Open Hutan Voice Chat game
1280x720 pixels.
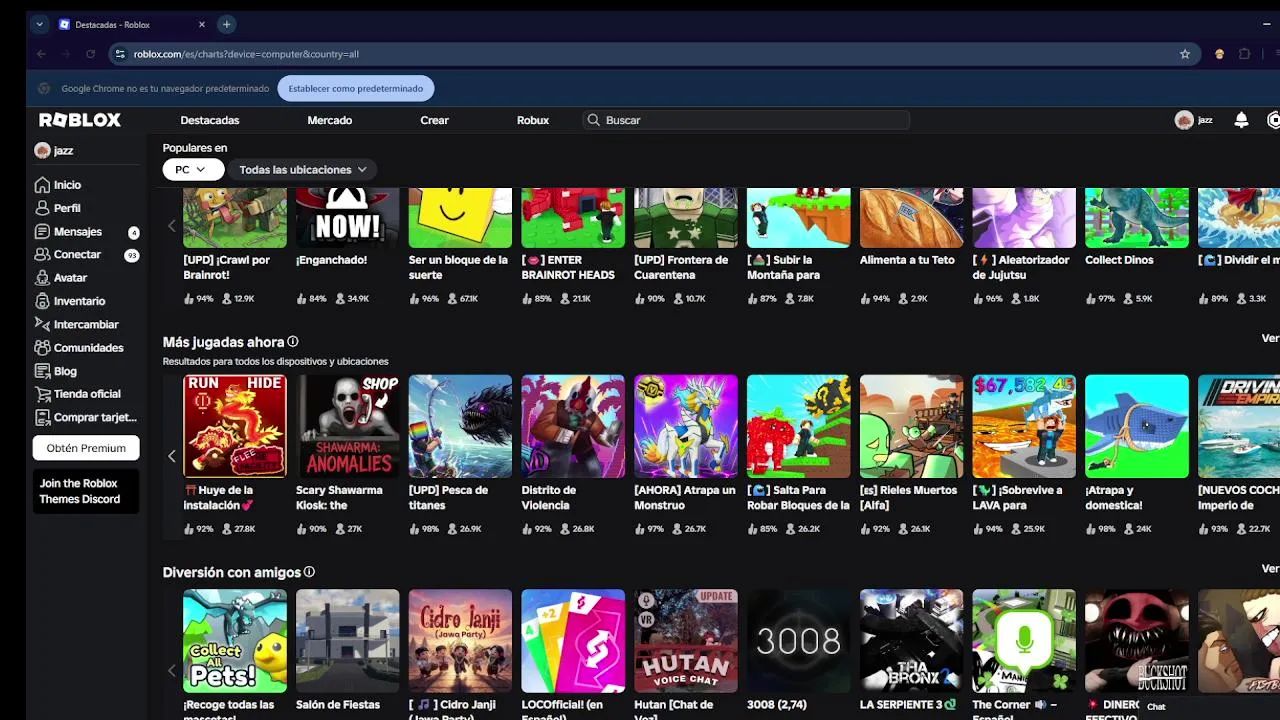686,641
